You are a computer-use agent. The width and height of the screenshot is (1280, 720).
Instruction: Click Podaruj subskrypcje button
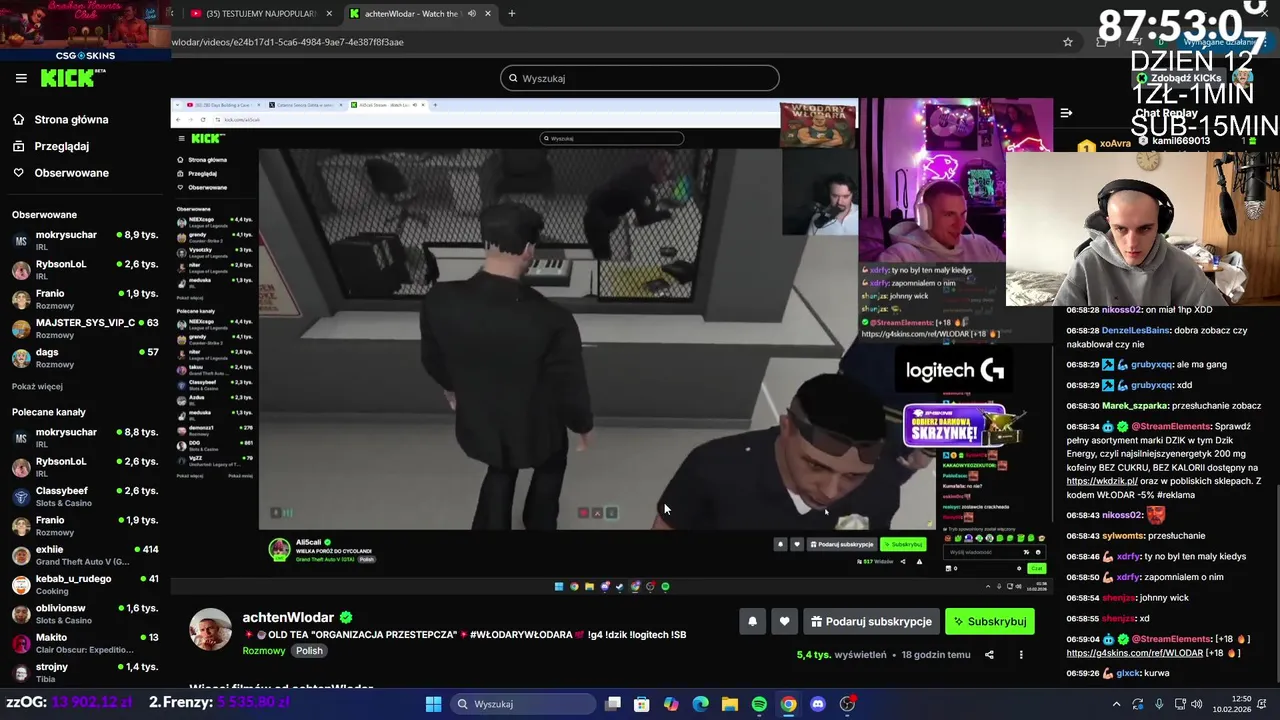click(871, 621)
